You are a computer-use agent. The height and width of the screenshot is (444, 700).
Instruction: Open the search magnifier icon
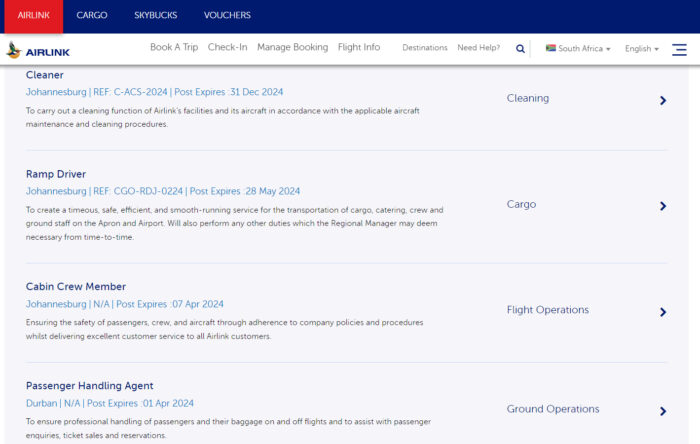click(x=520, y=49)
